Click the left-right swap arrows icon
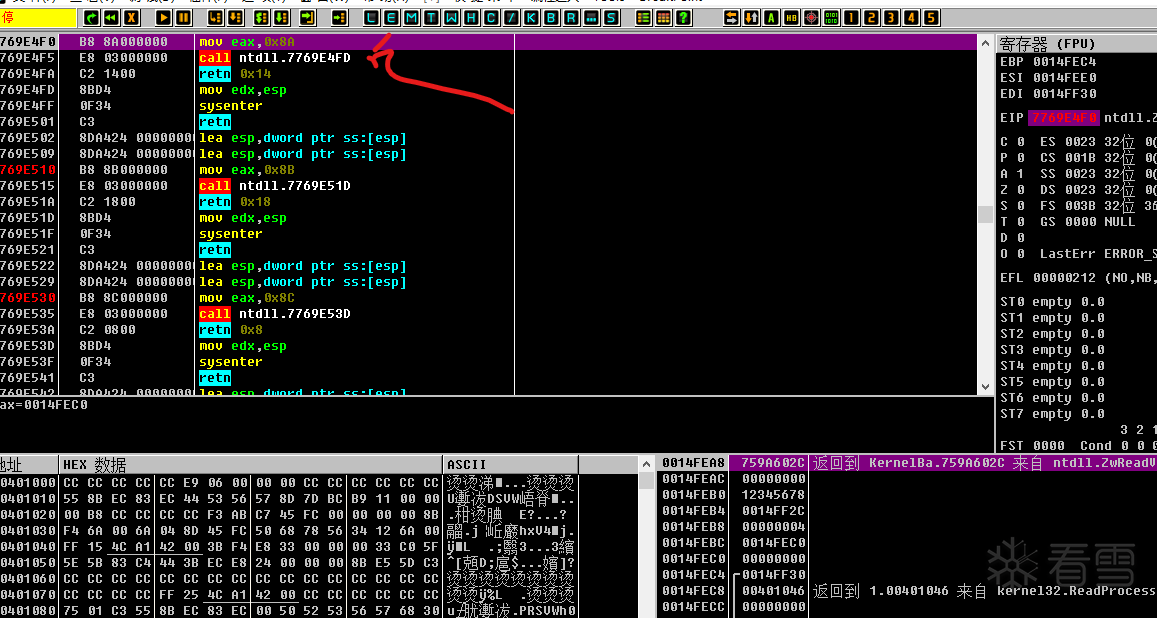1157x618 pixels. [731, 17]
